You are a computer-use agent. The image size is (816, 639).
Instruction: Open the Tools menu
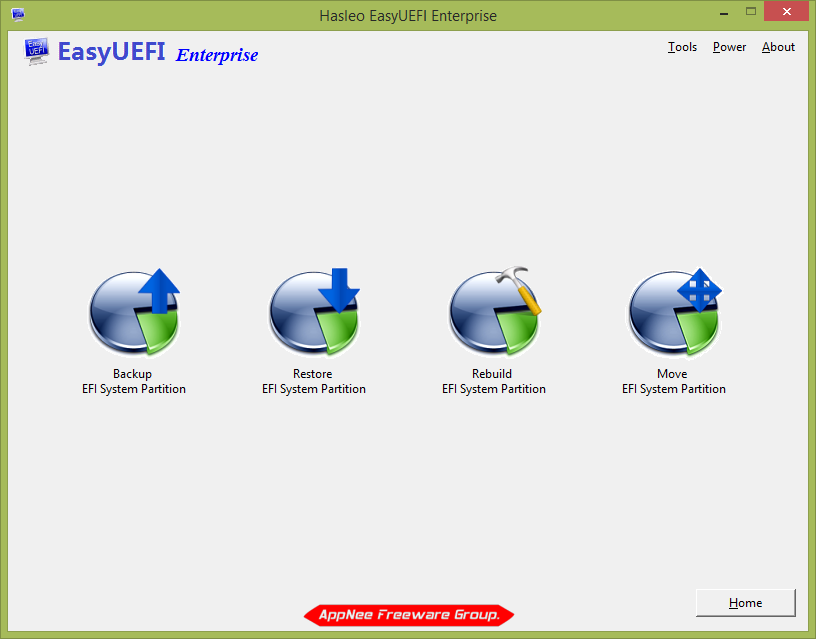coord(682,47)
